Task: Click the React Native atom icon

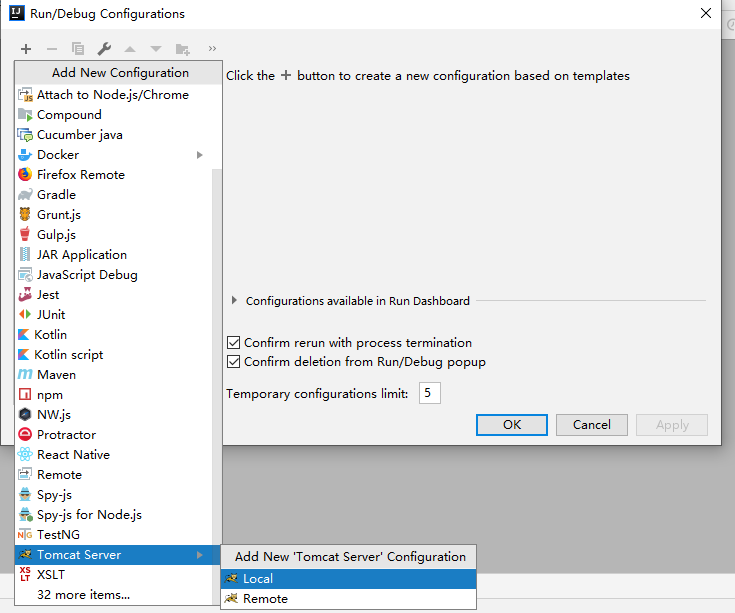Action: coord(25,455)
